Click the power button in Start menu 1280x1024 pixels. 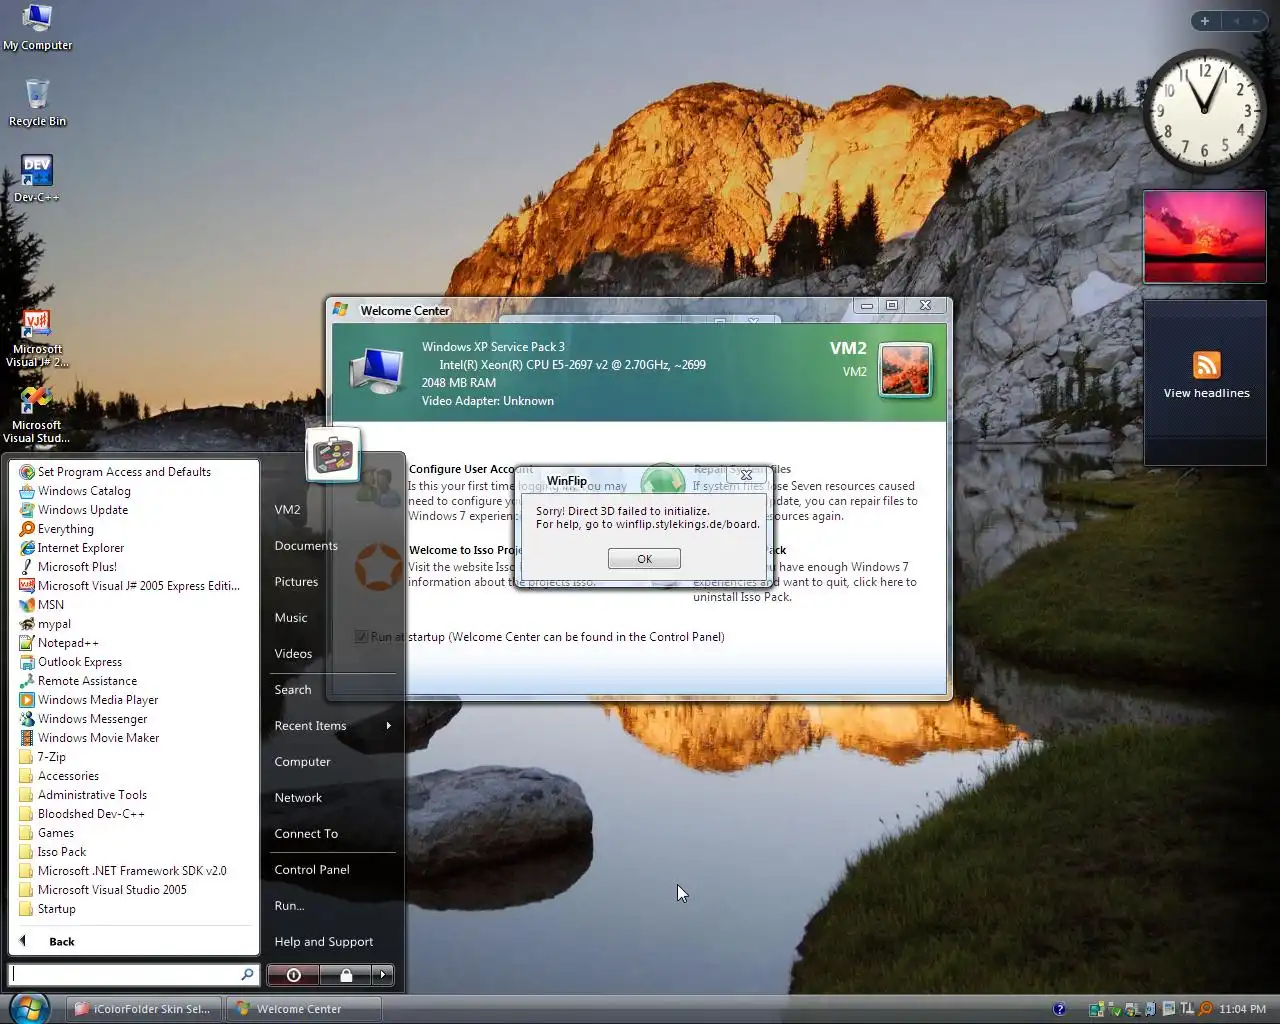point(293,974)
